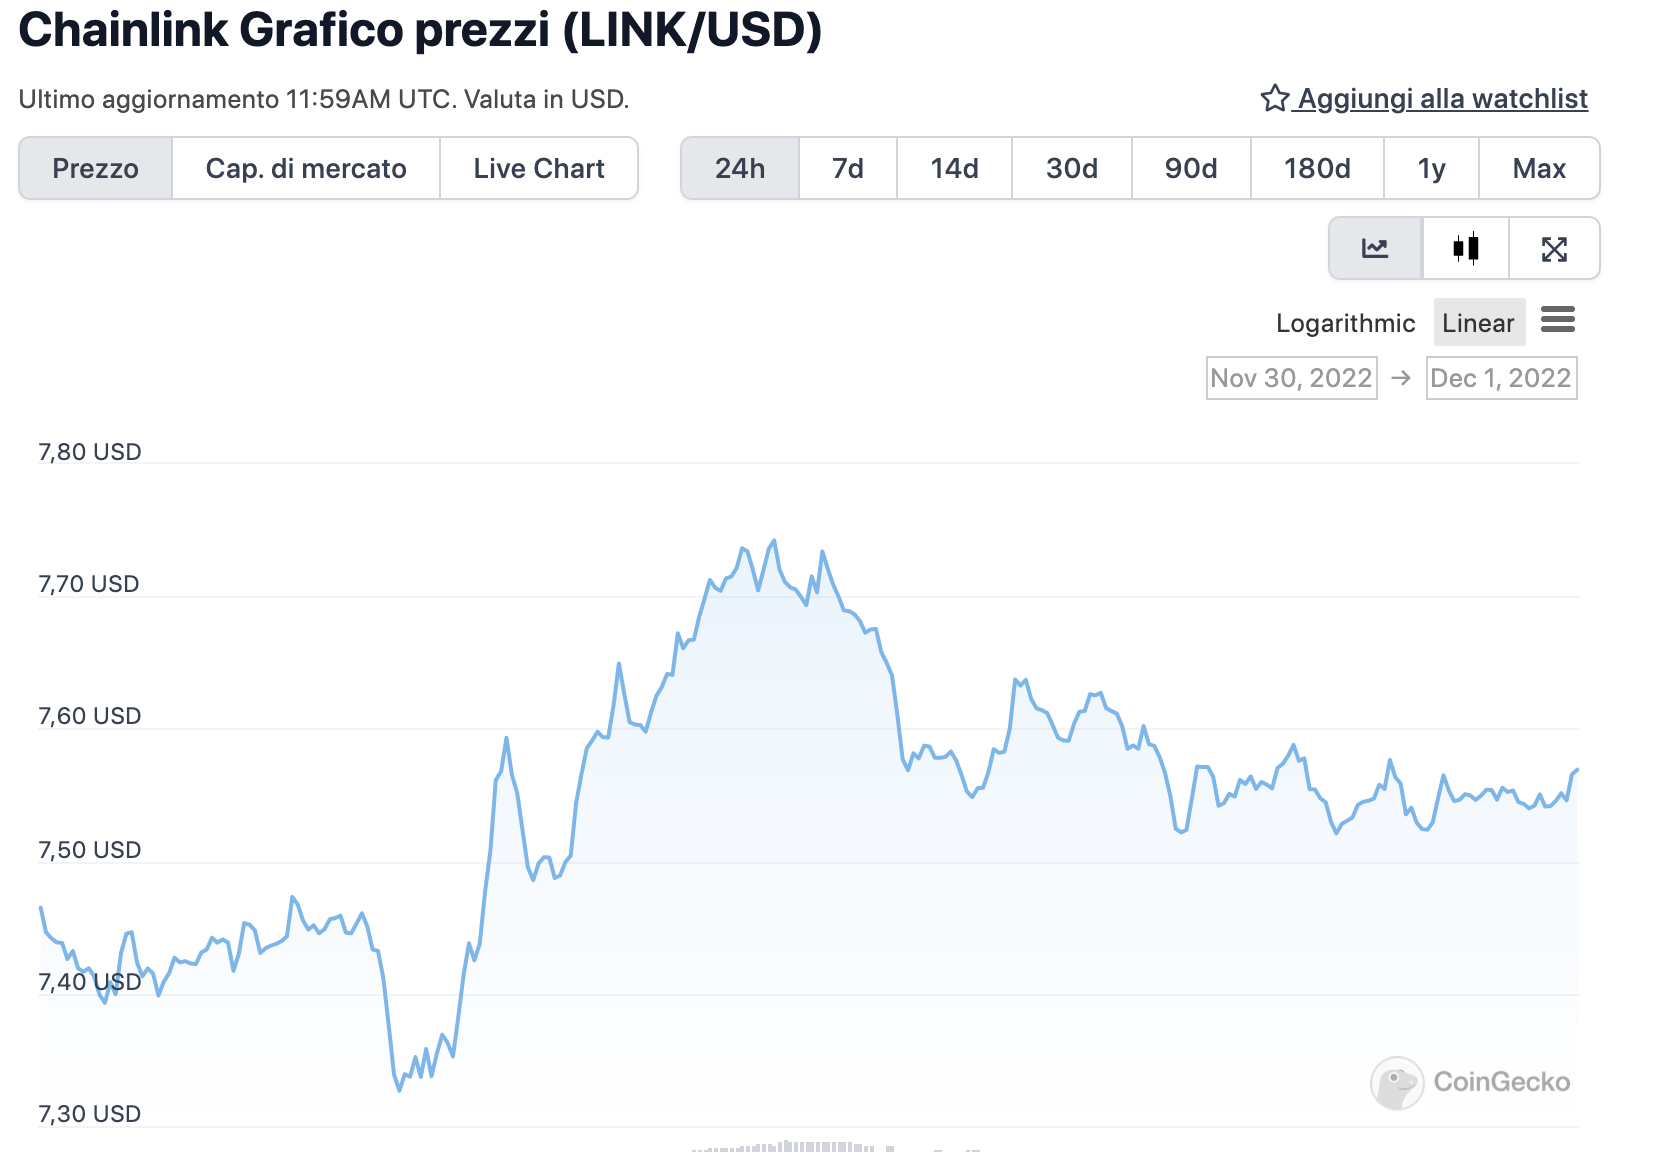
Task: Open the Live Chart tab
Action: 539,168
